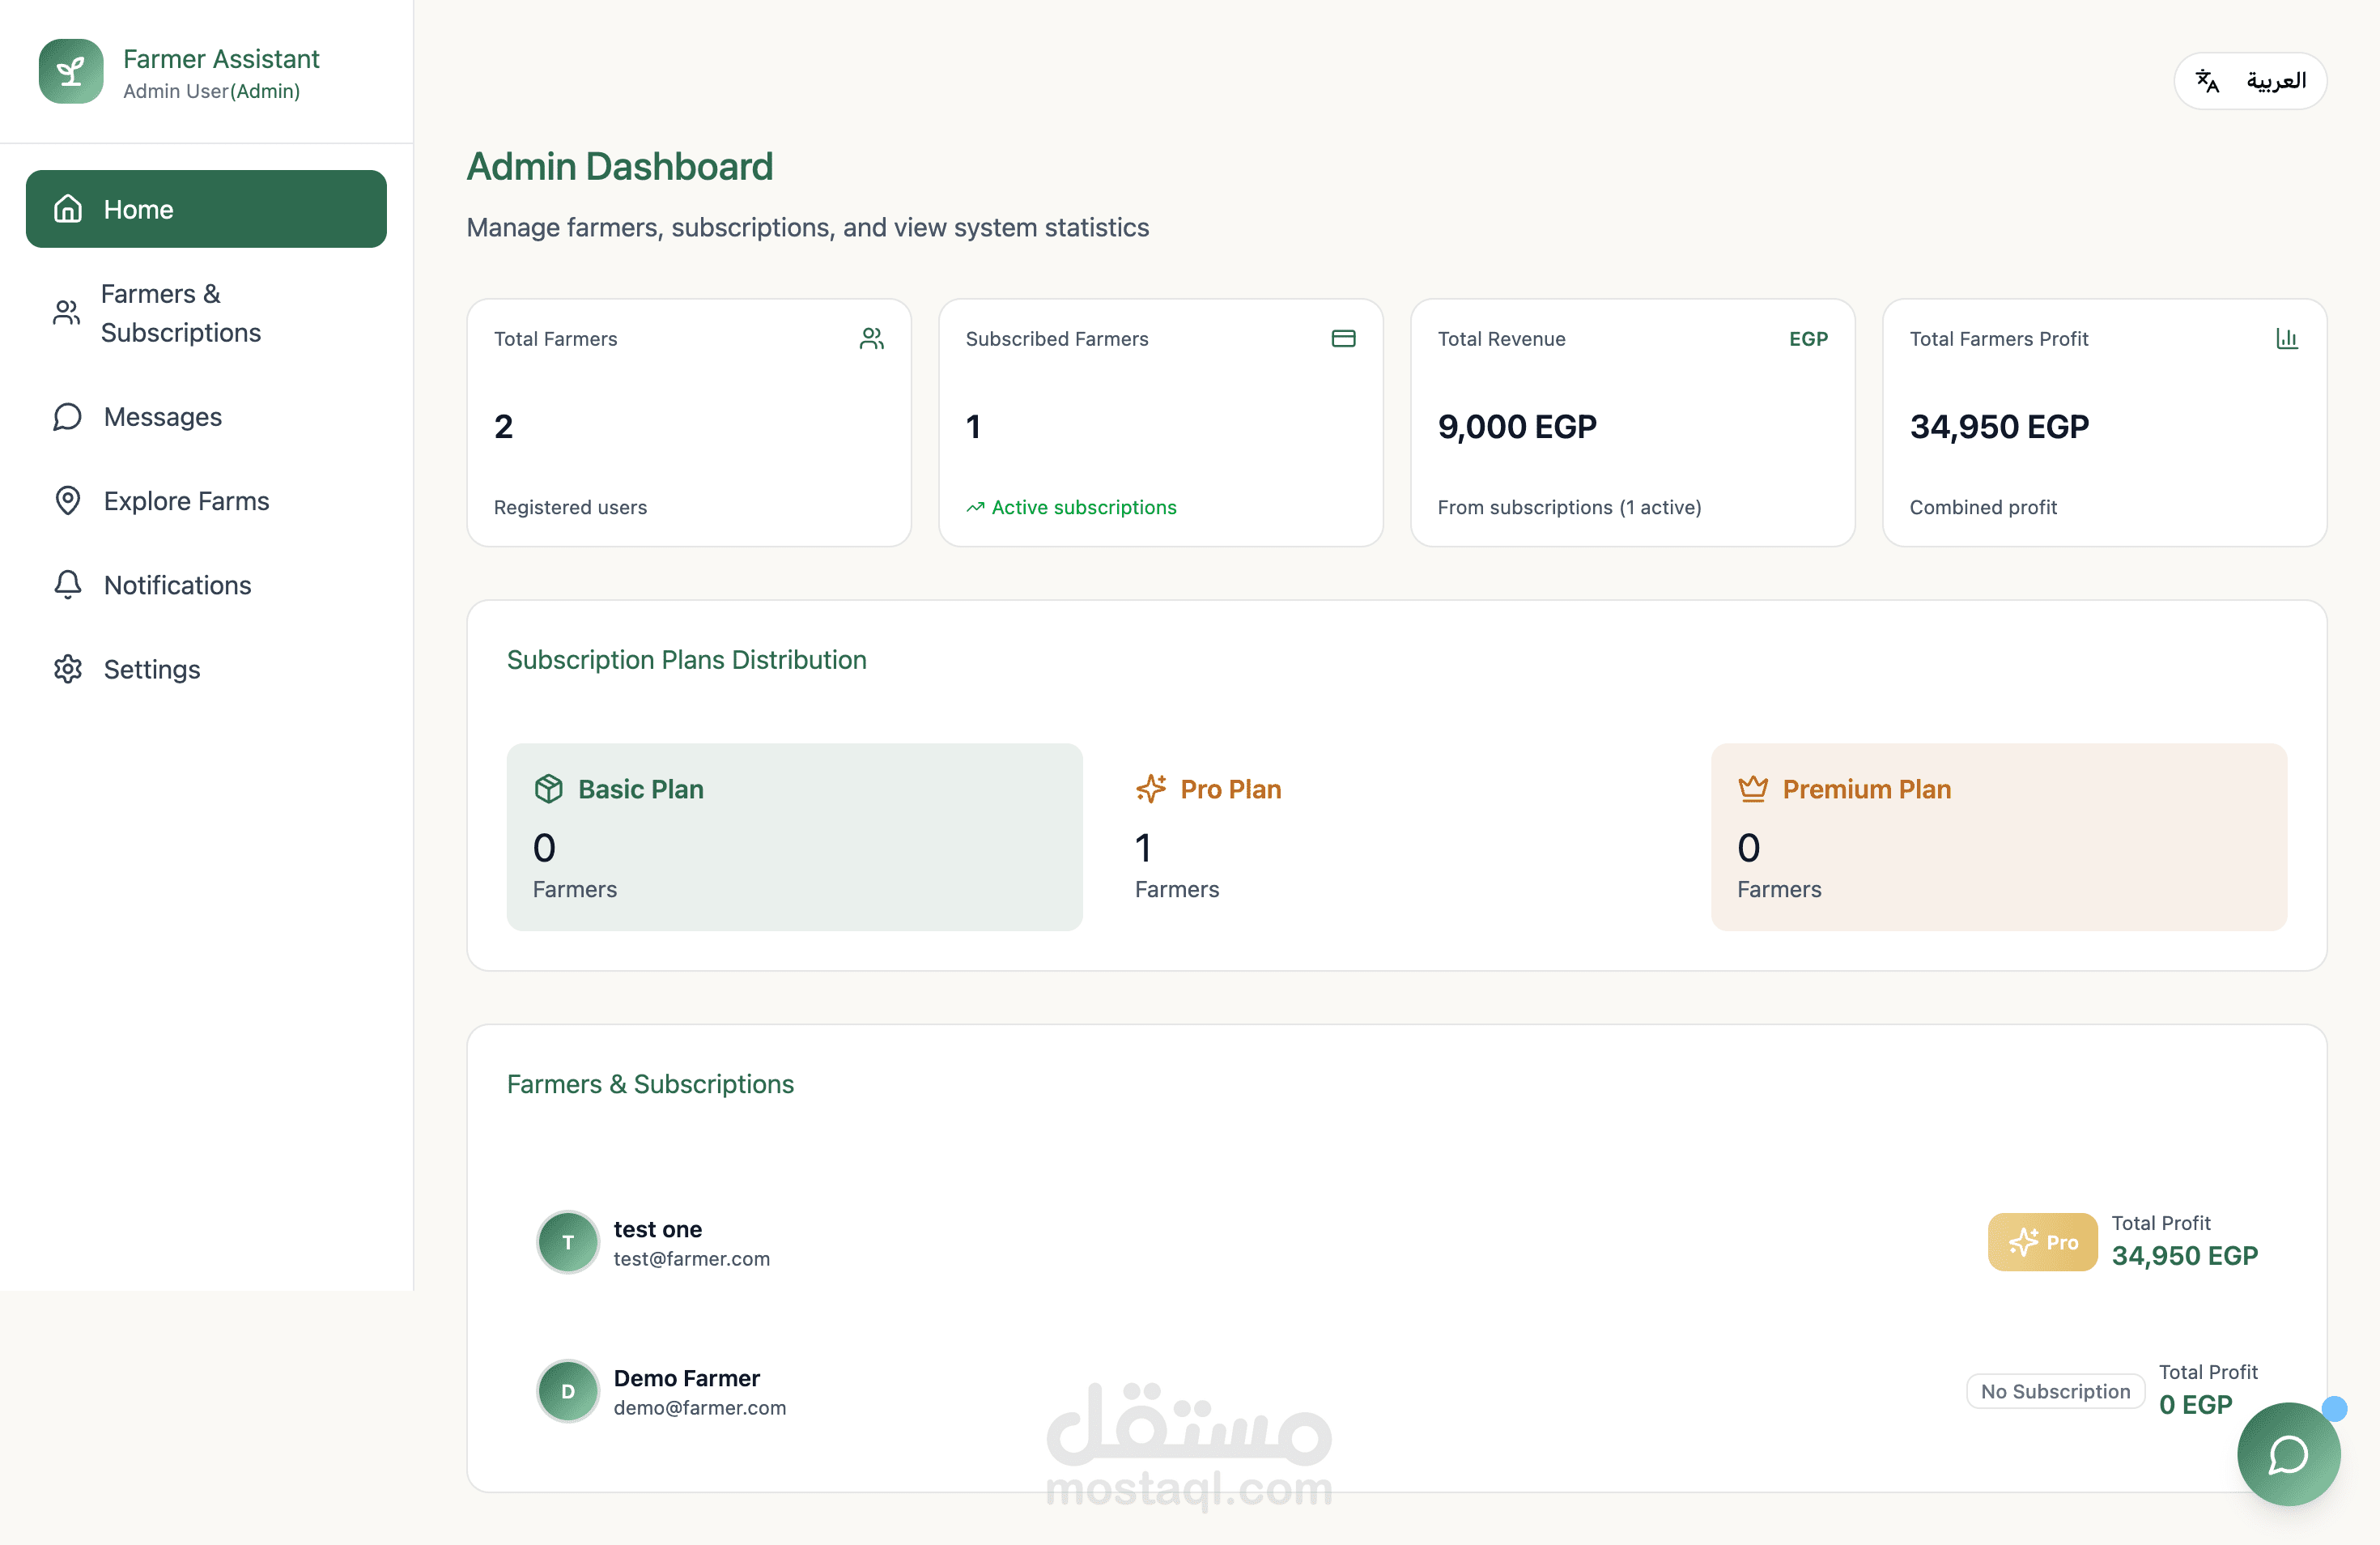Click the Pro Plan sparkle icon
This screenshot has height=1545, width=2380.
click(x=1151, y=789)
